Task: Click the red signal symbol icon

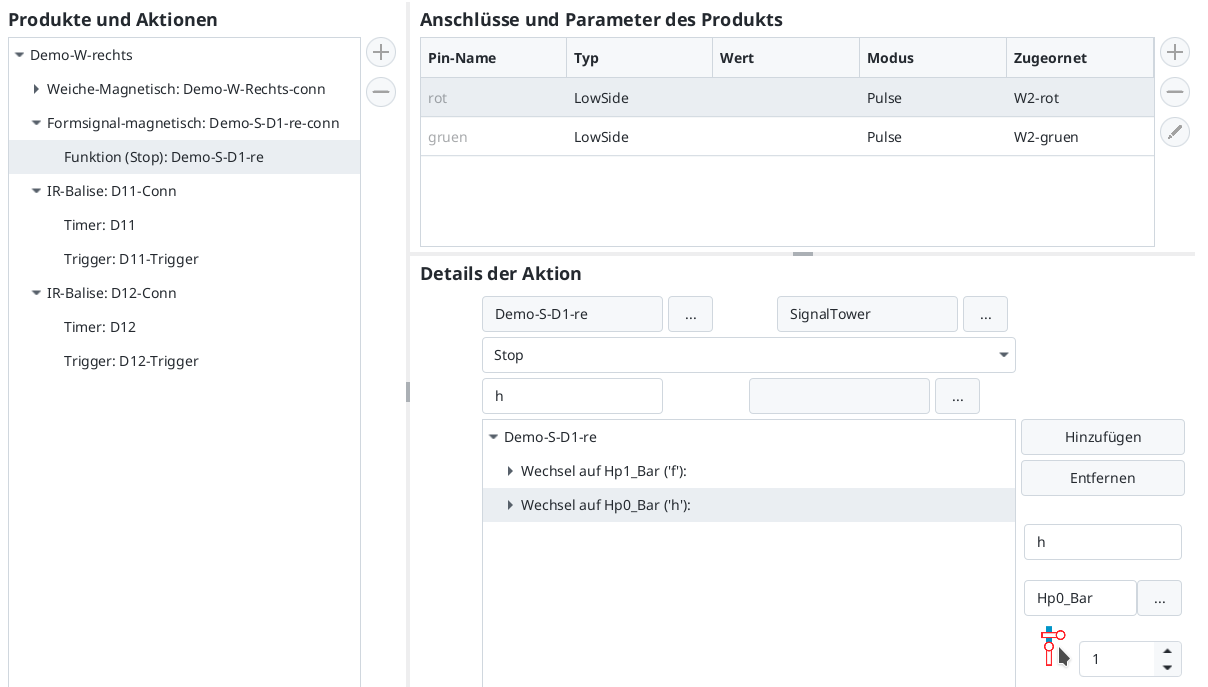Action: [x=1051, y=647]
